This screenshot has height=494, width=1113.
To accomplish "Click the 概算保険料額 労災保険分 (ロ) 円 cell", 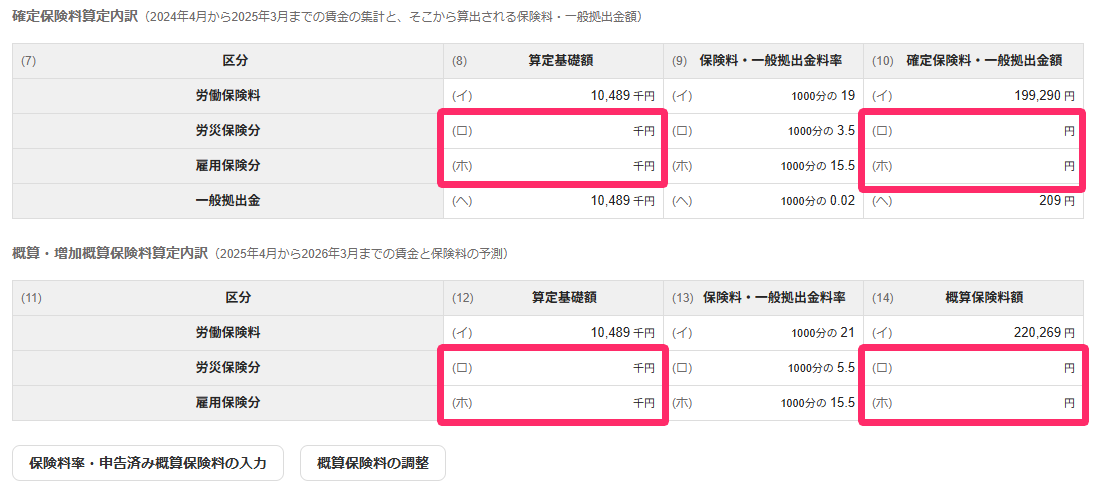I will point(973,368).
